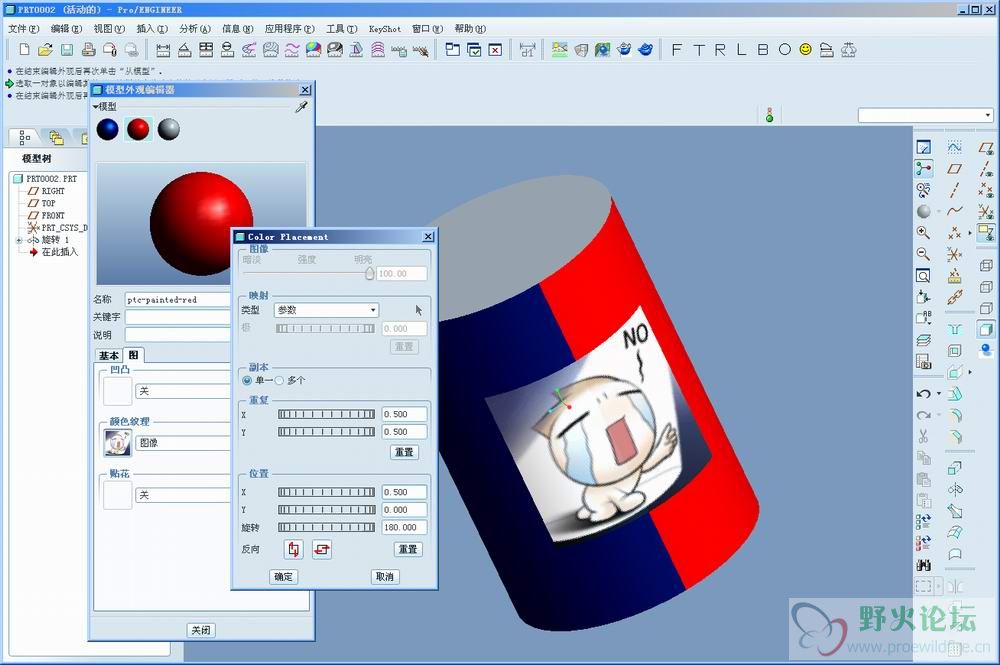Screen dimensions: 1000x665
Task: Click 取消 in Color Placement dialog
Action: (x=385, y=576)
